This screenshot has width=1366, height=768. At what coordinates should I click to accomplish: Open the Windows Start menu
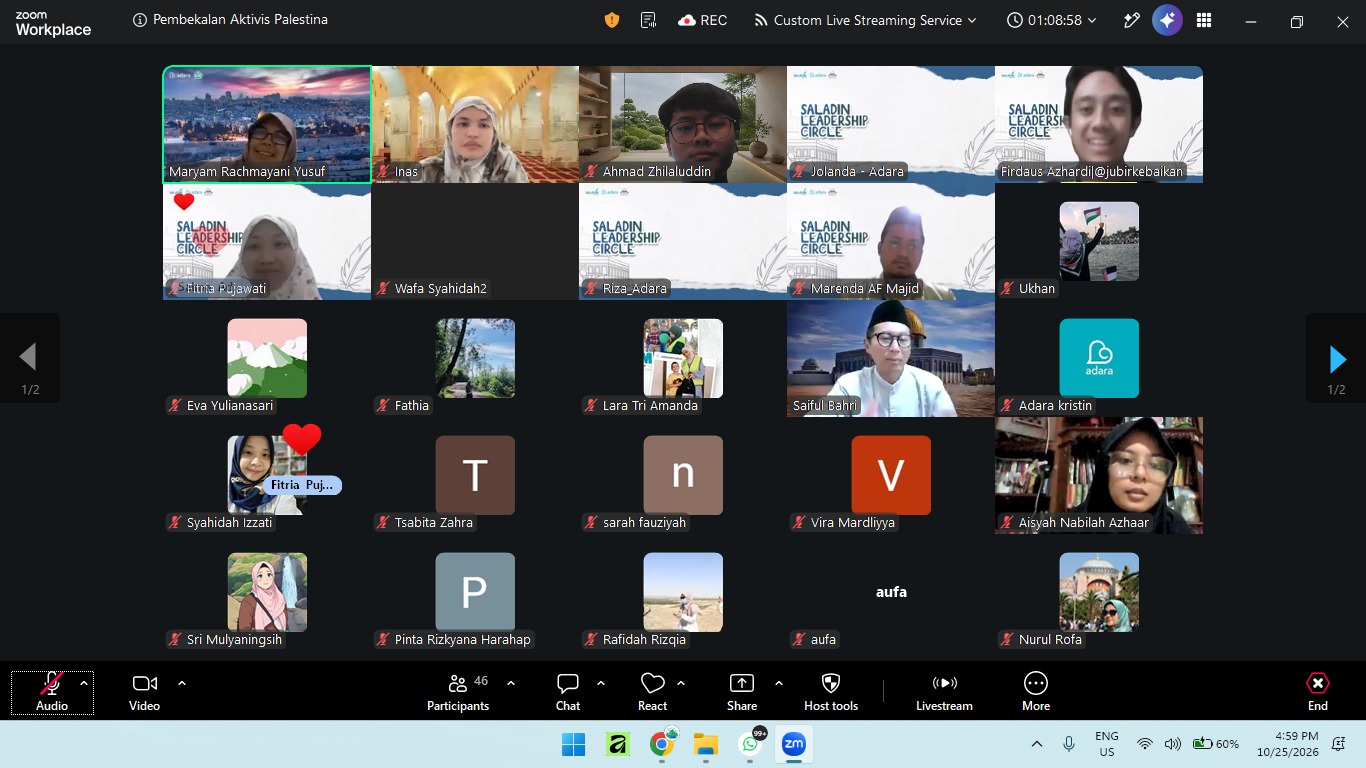tap(574, 744)
